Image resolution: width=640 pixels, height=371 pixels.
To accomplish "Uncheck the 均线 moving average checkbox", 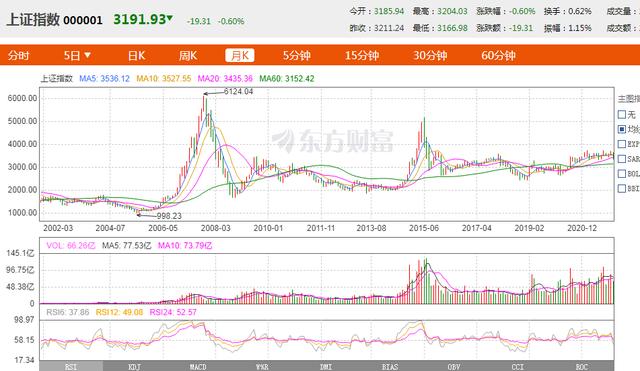I will pos(622,129).
